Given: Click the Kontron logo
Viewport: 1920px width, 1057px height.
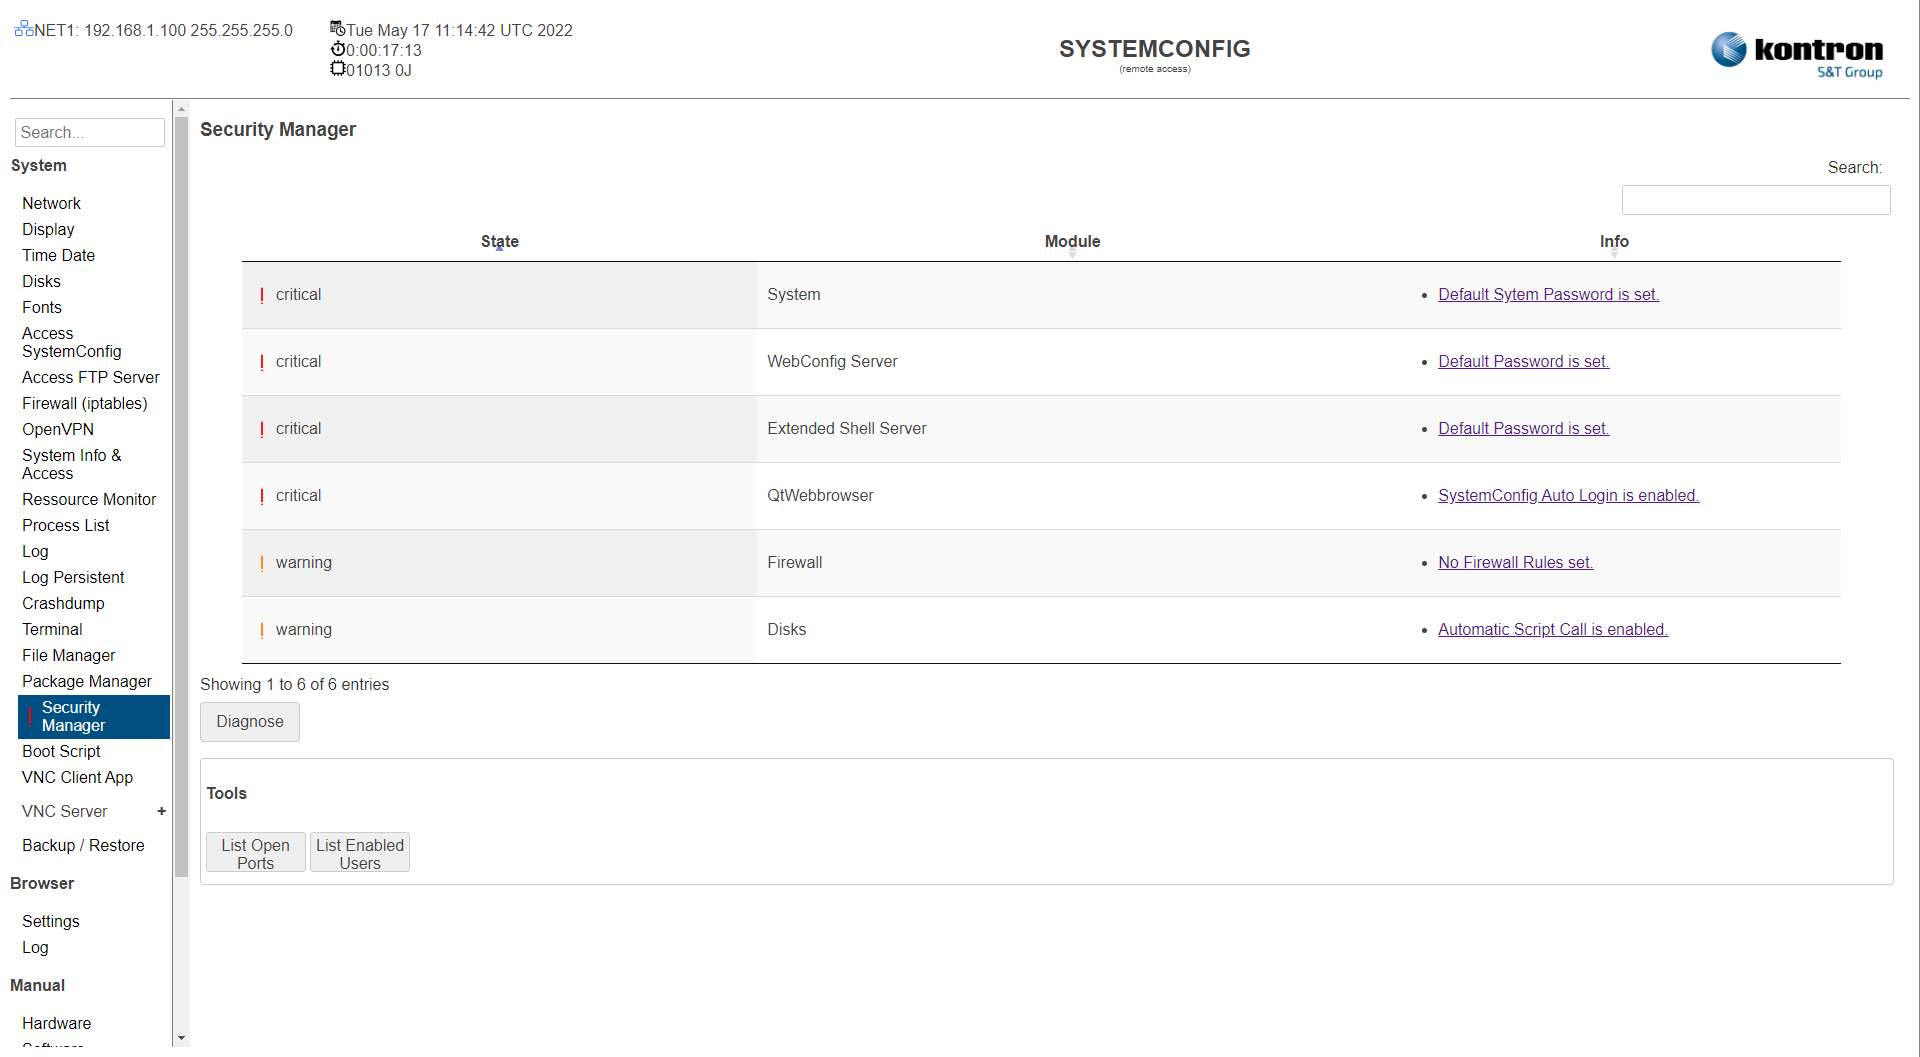Looking at the screenshot, I should pos(1796,53).
